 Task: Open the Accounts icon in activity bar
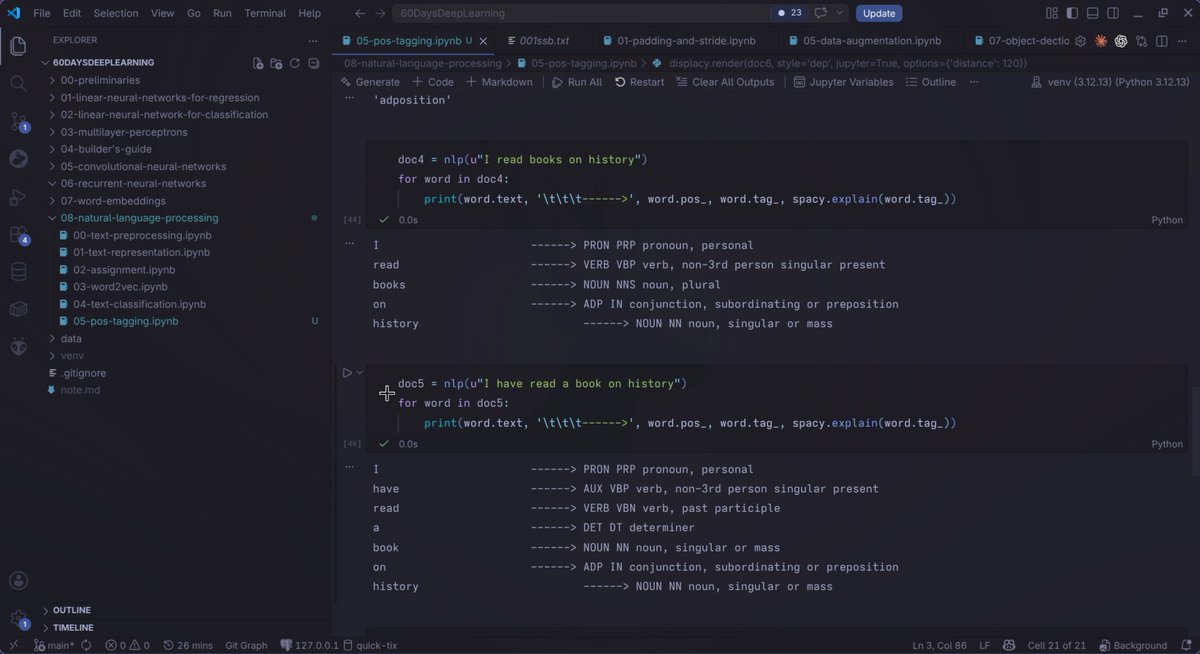click(18, 580)
